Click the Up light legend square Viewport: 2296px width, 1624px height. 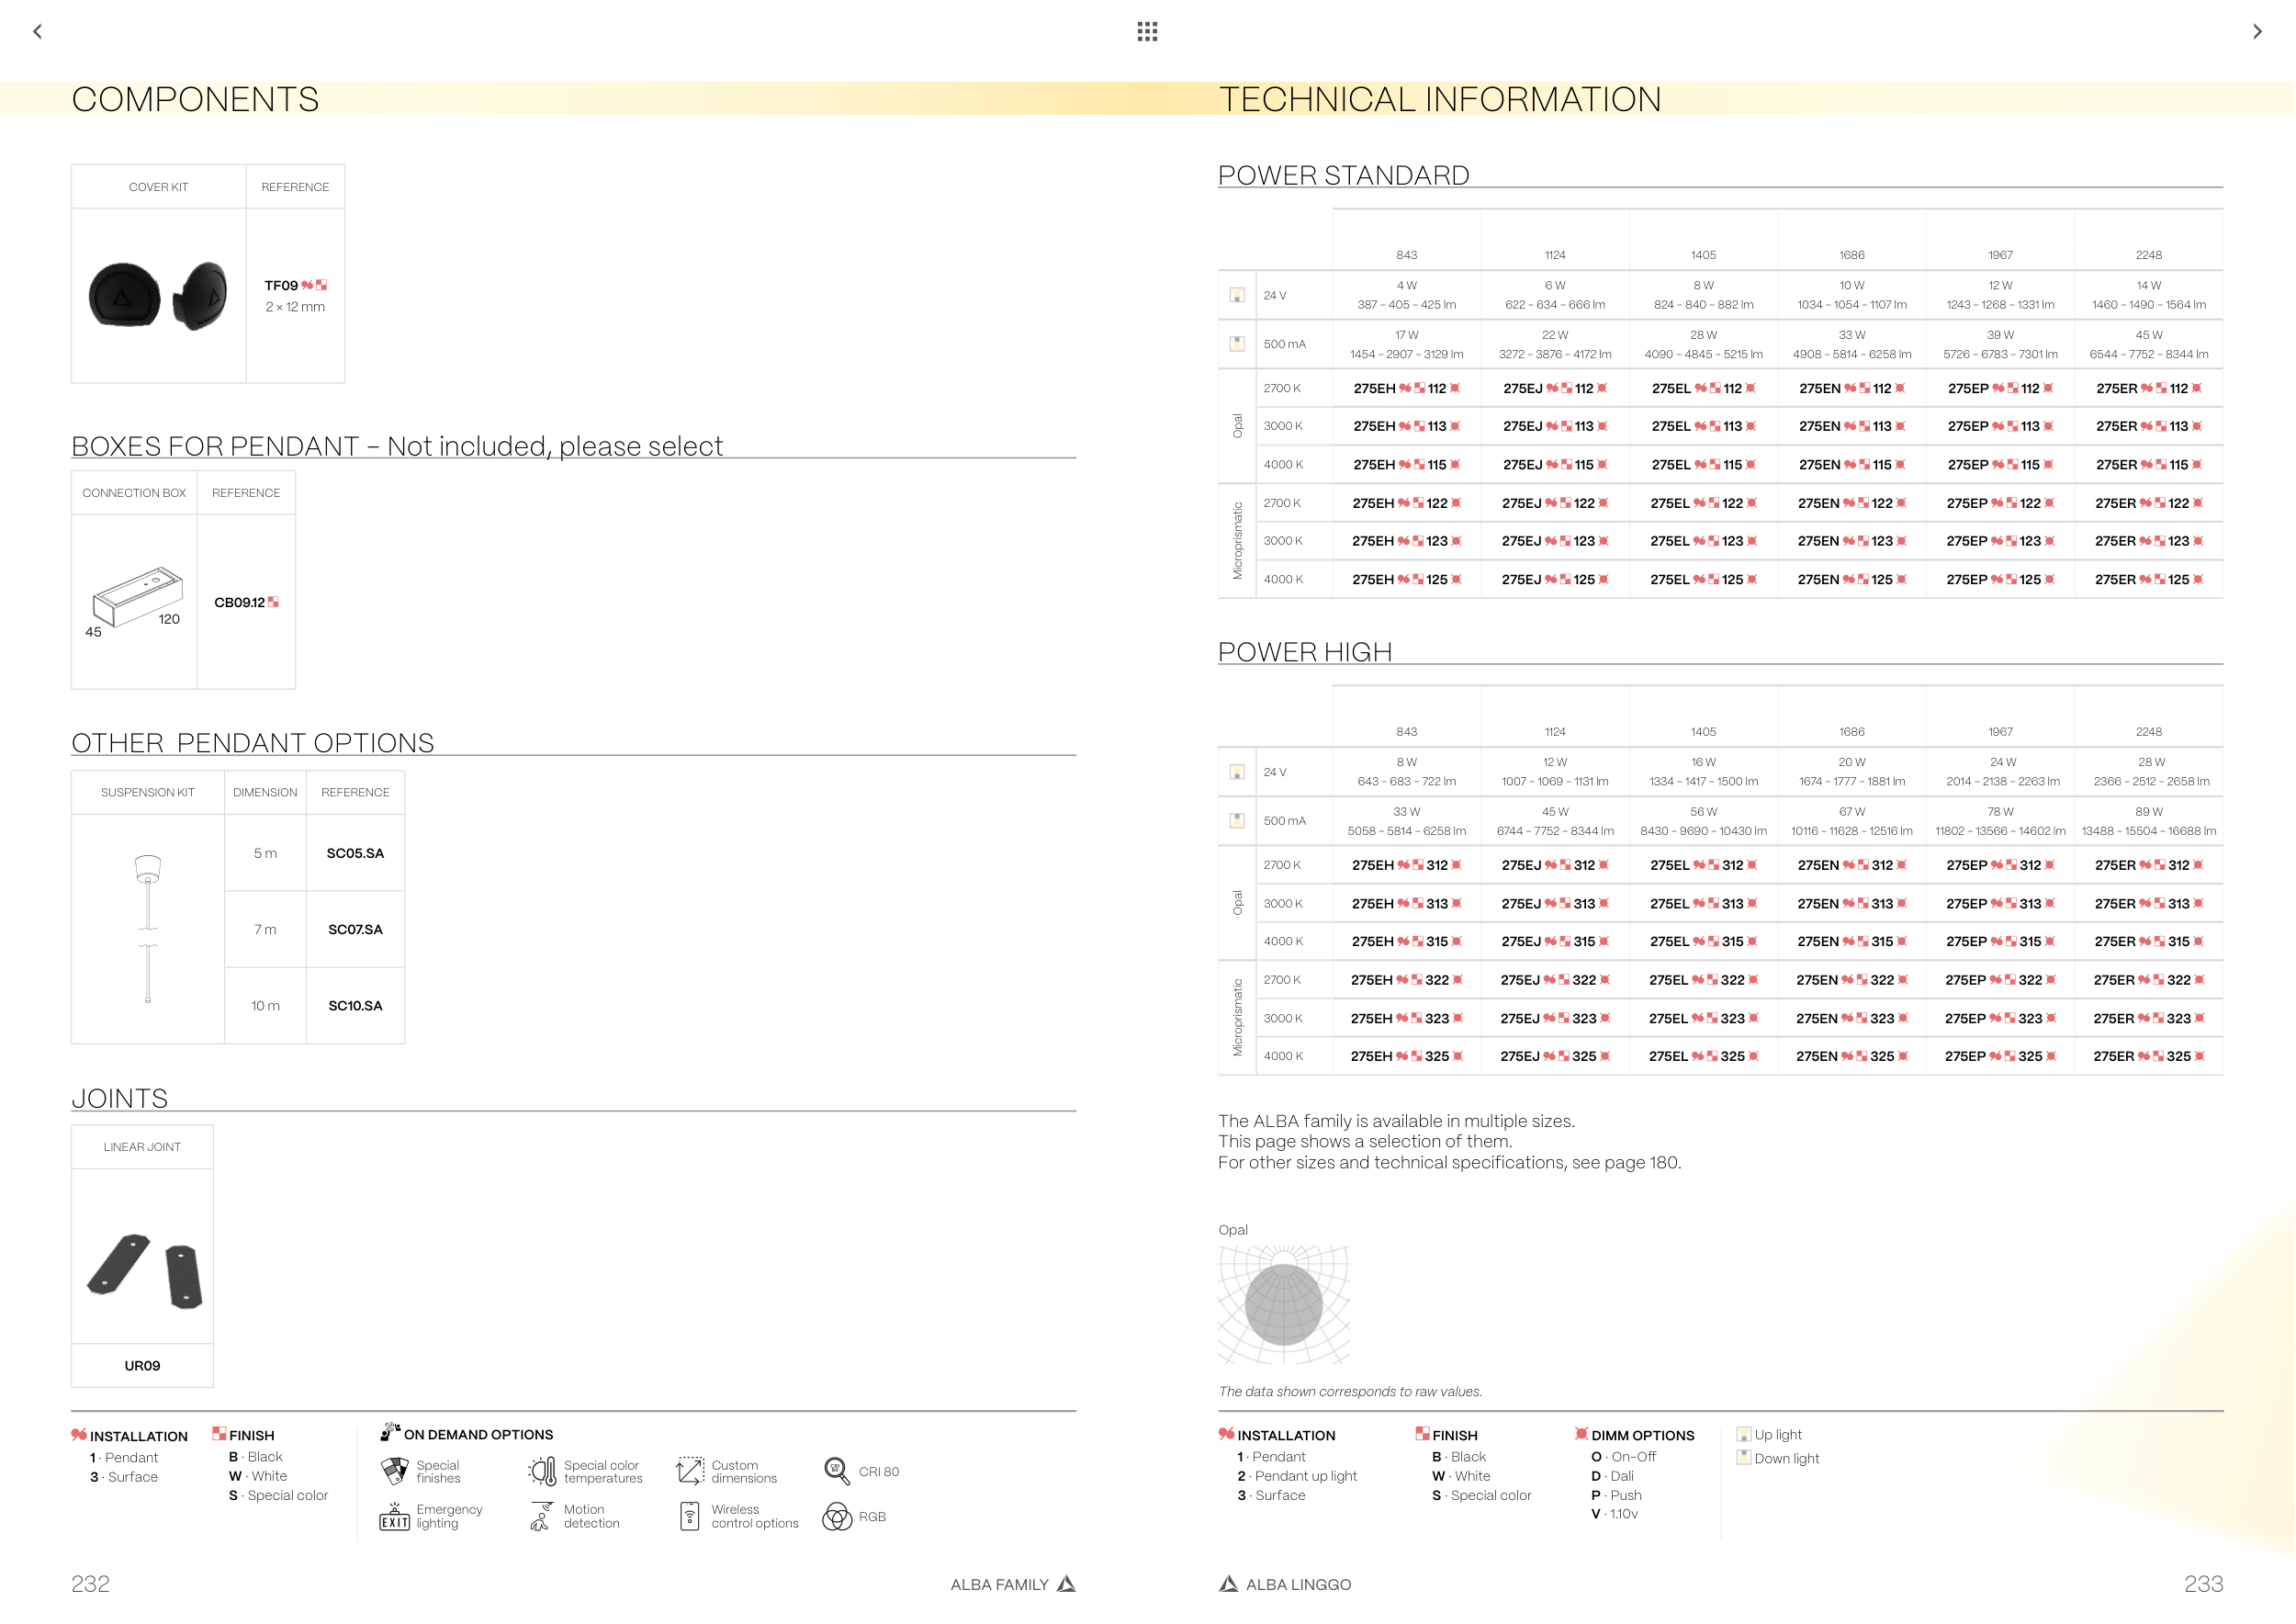[x=1743, y=1434]
